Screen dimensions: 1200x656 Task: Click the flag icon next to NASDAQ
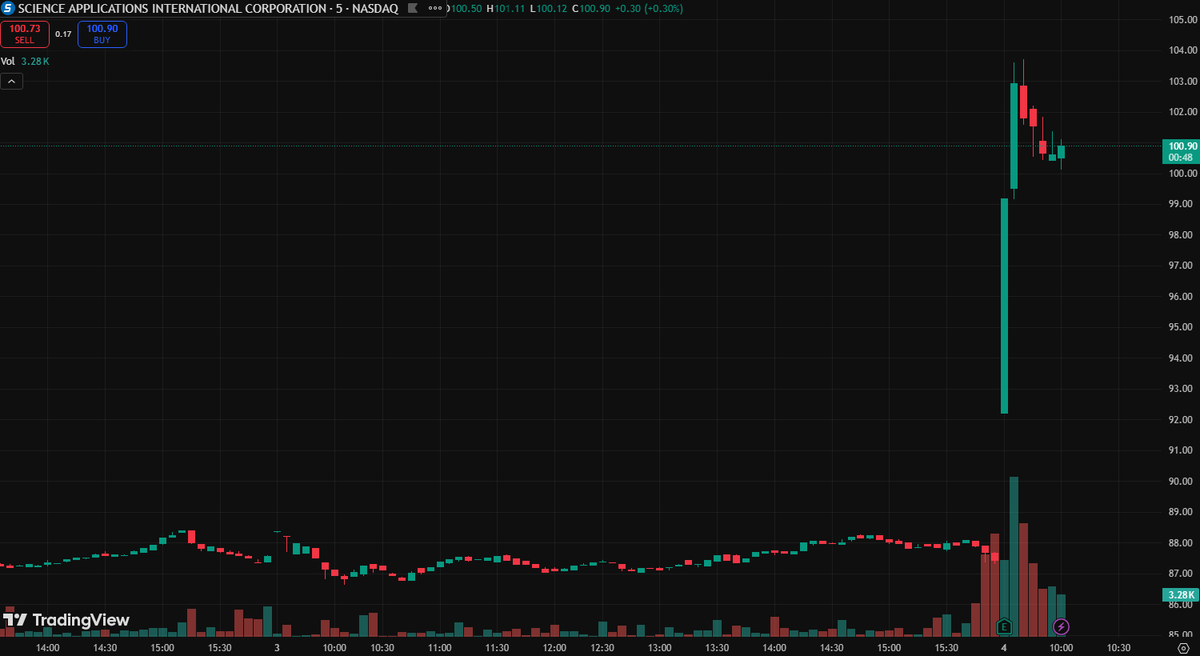[x=411, y=8]
